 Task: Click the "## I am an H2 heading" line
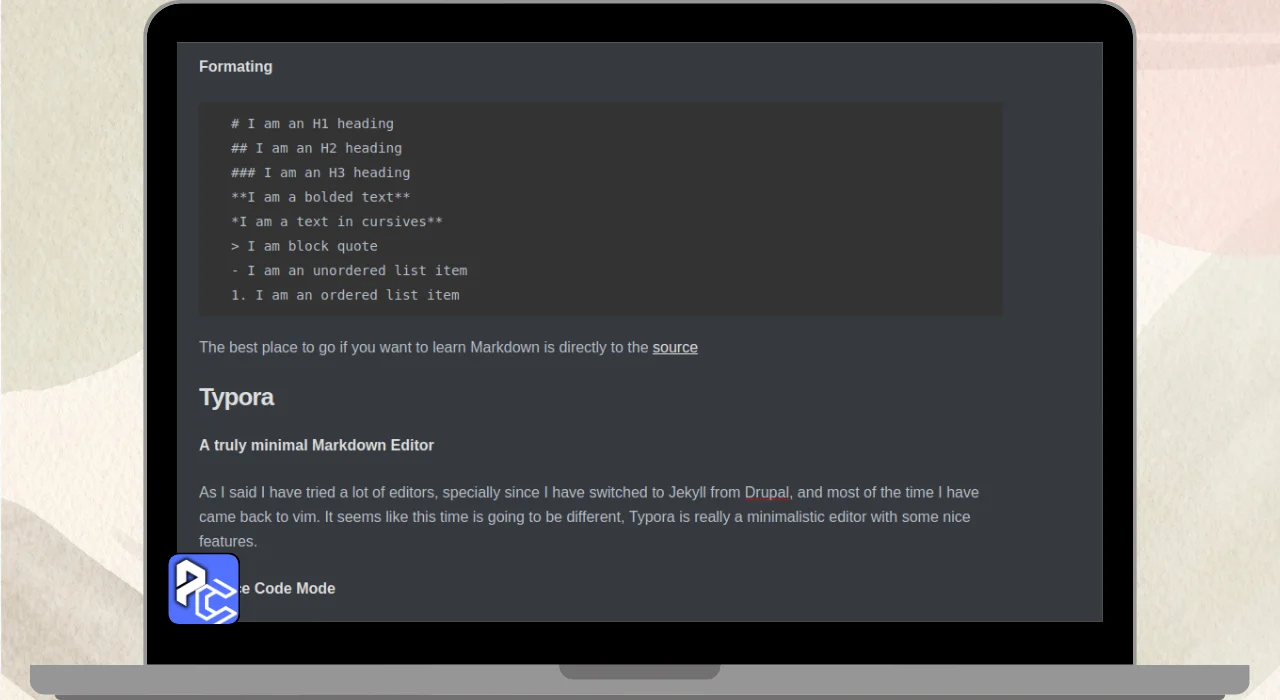click(316, 148)
